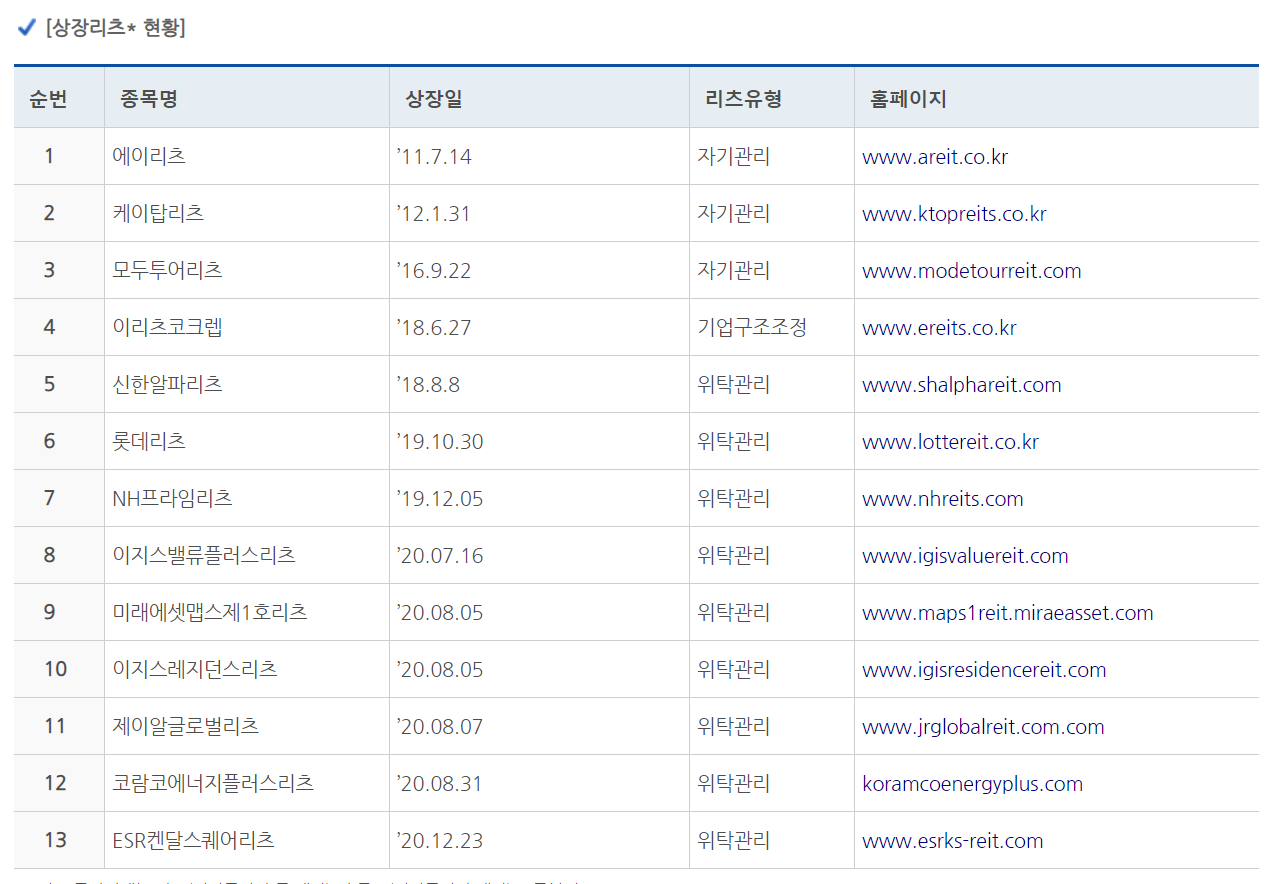
Task: Open www.esrks-reit.com link
Action: click(x=953, y=841)
